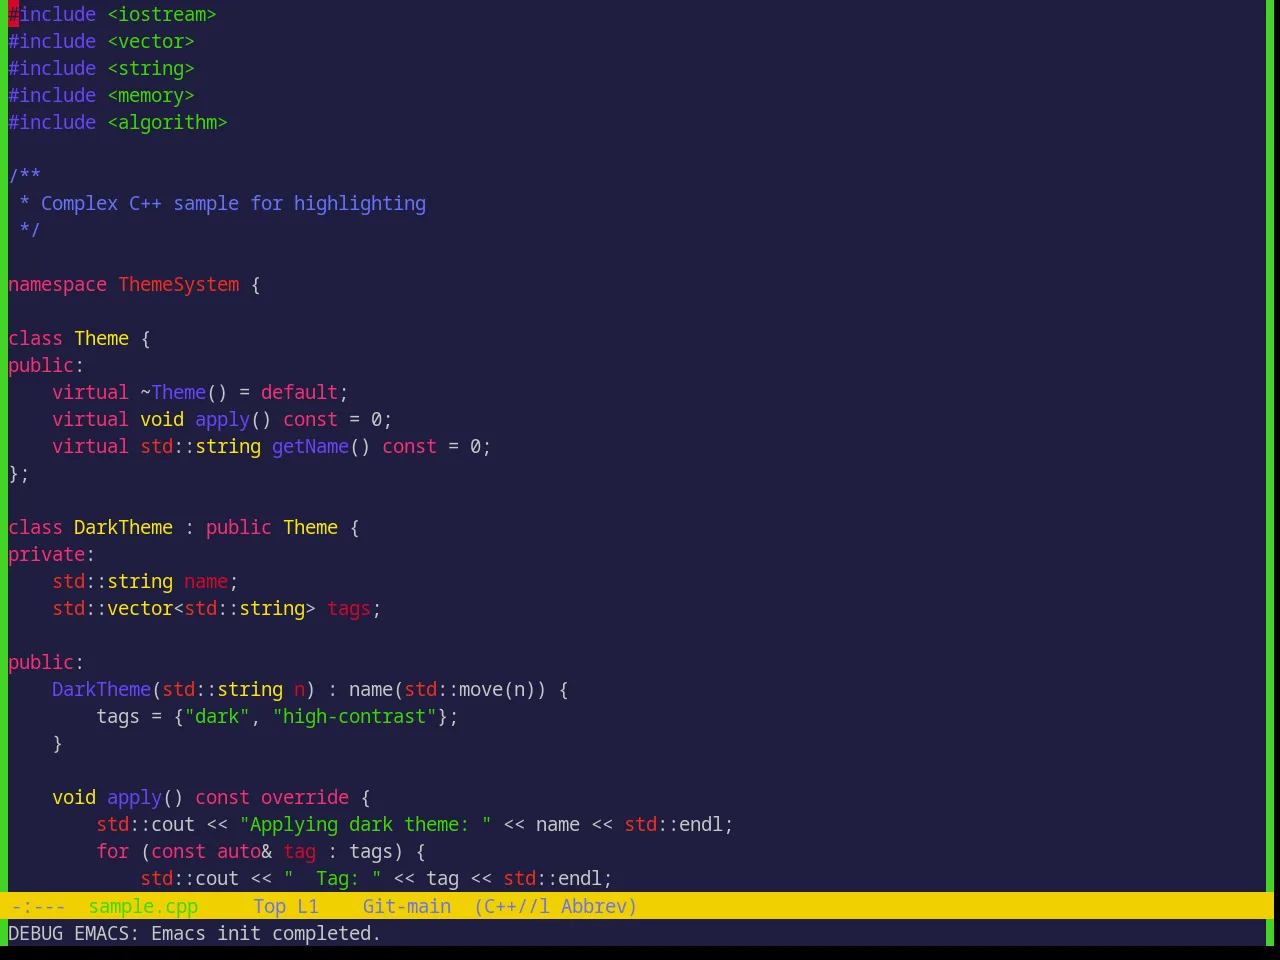The height and width of the screenshot is (960, 1280).
Task: Click the 'tags' member variable declaration
Action: [349, 608]
